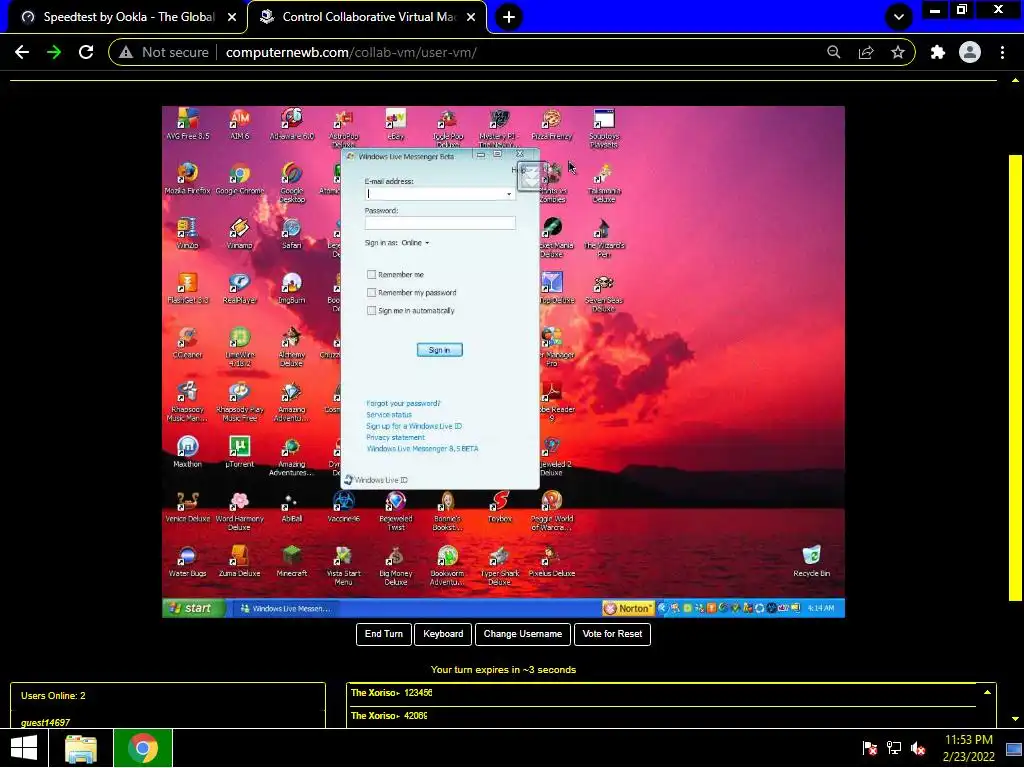The width and height of the screenshot is (1024, 768).
Task: Select the Bejeweled Twist desktop icon
Action: pyautogui.click(x=396, y=511)
